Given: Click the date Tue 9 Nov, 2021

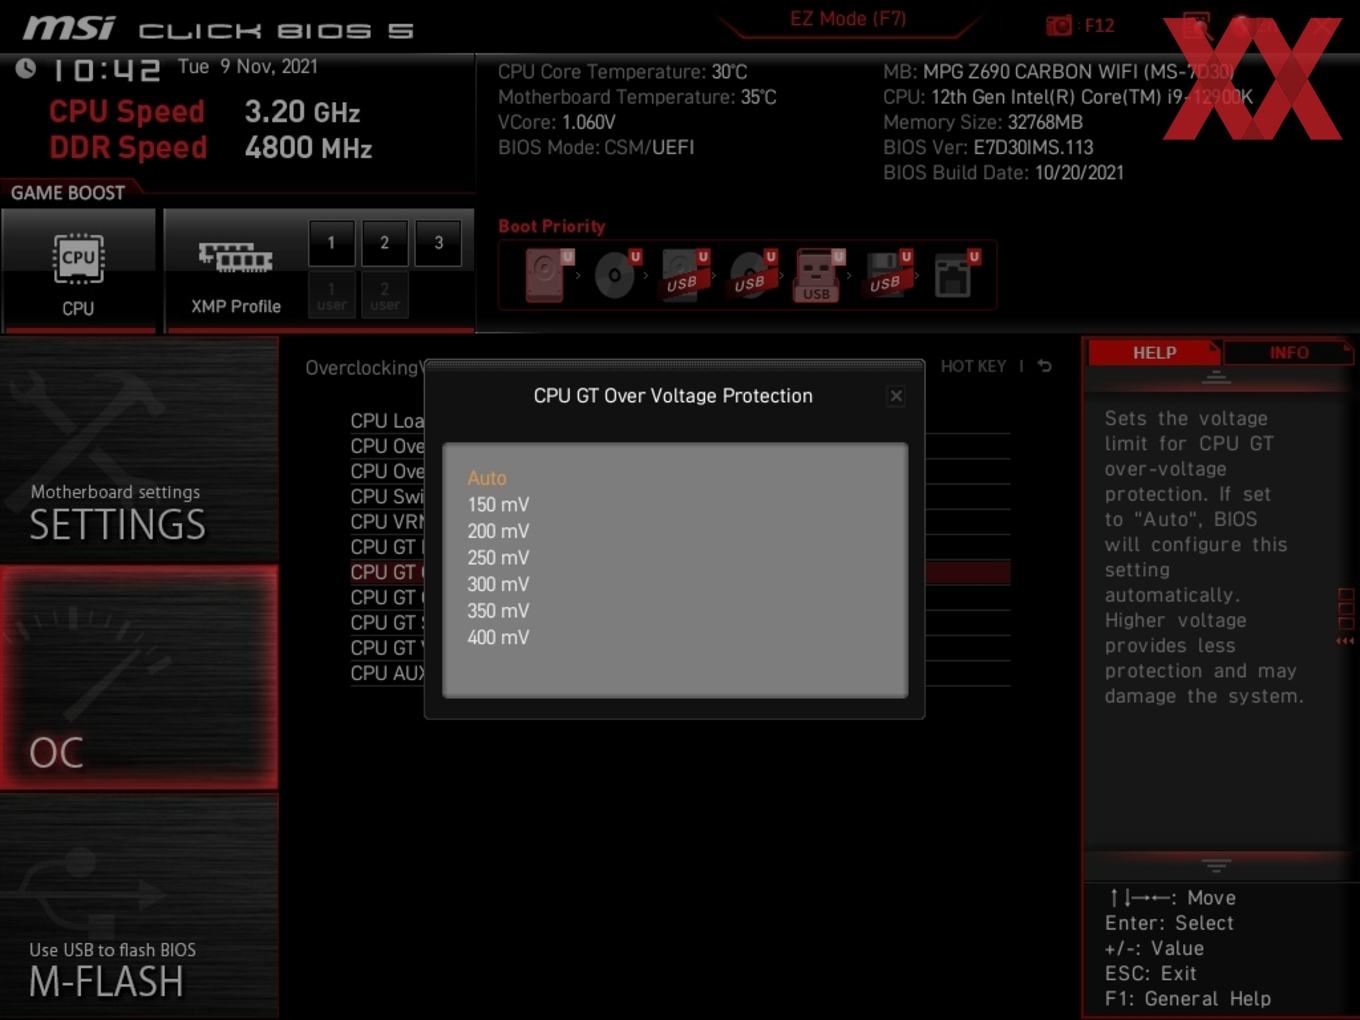Looking at the screenshot, I should coord(248,67).
